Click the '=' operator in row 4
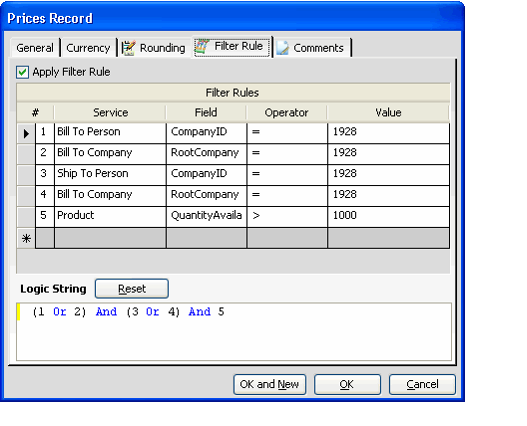Screen dimensions: 527x426 click(x=287, y=196)
